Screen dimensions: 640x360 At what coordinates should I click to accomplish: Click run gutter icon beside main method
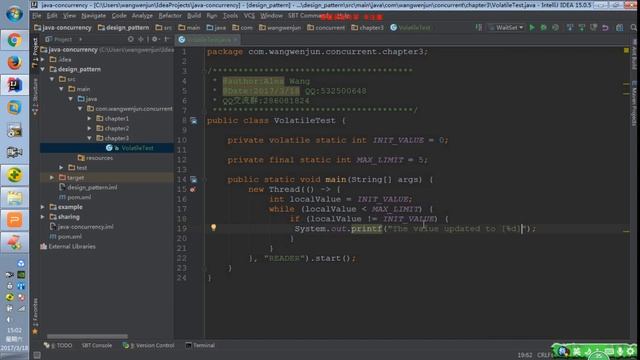pyautogui.click(x=193, y=180)
